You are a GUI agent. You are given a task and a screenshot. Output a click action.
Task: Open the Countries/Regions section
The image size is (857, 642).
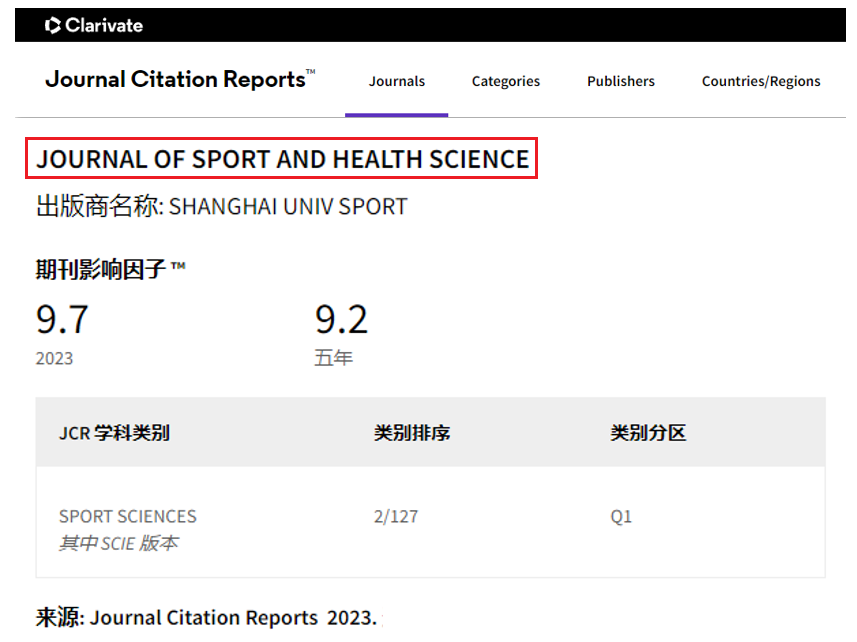760,81
